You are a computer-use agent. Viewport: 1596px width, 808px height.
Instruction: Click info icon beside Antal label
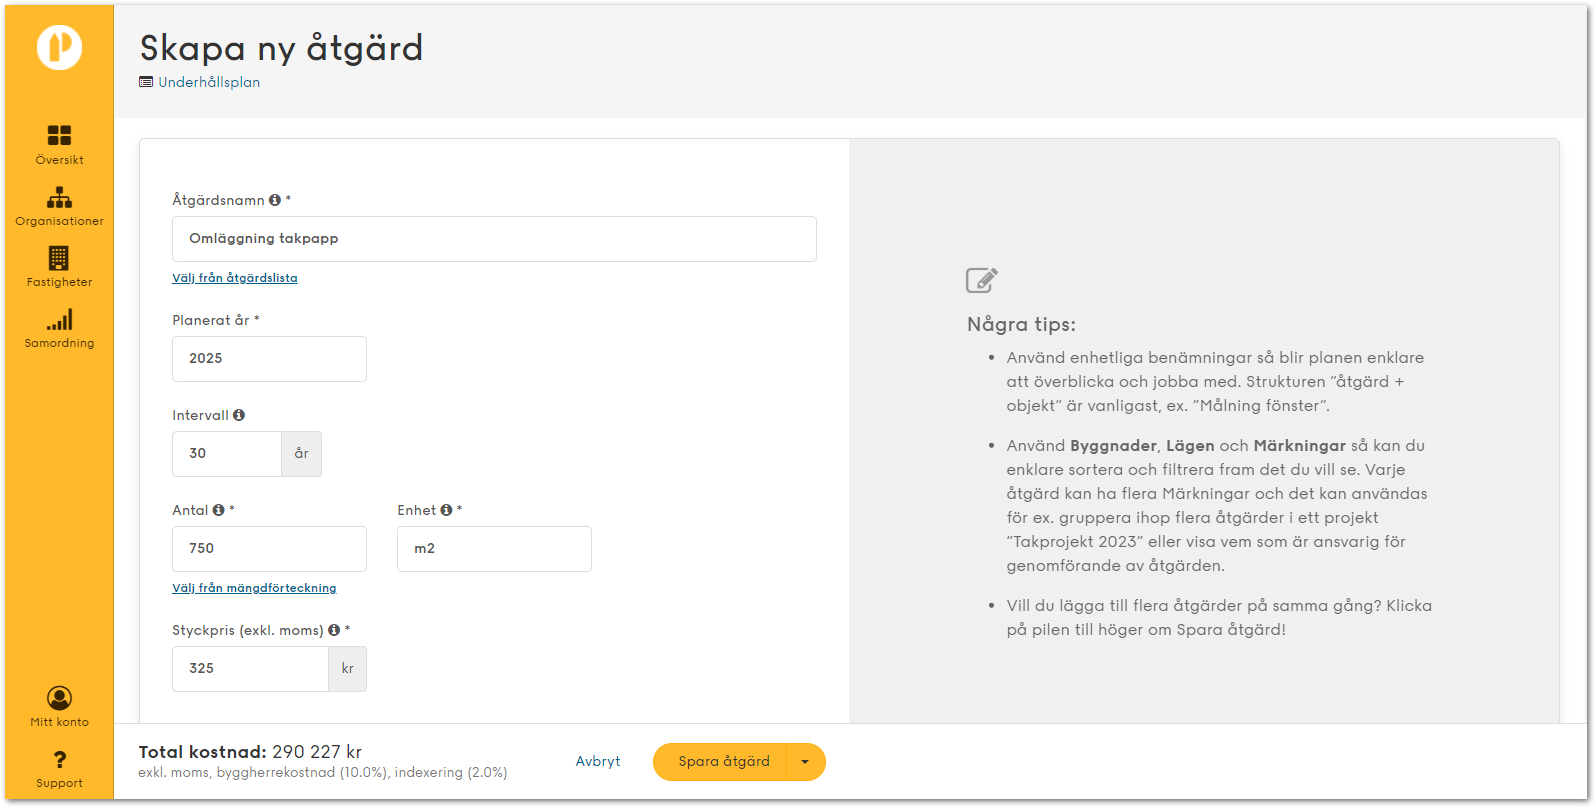pyautogui.click(x=218, y=510)
